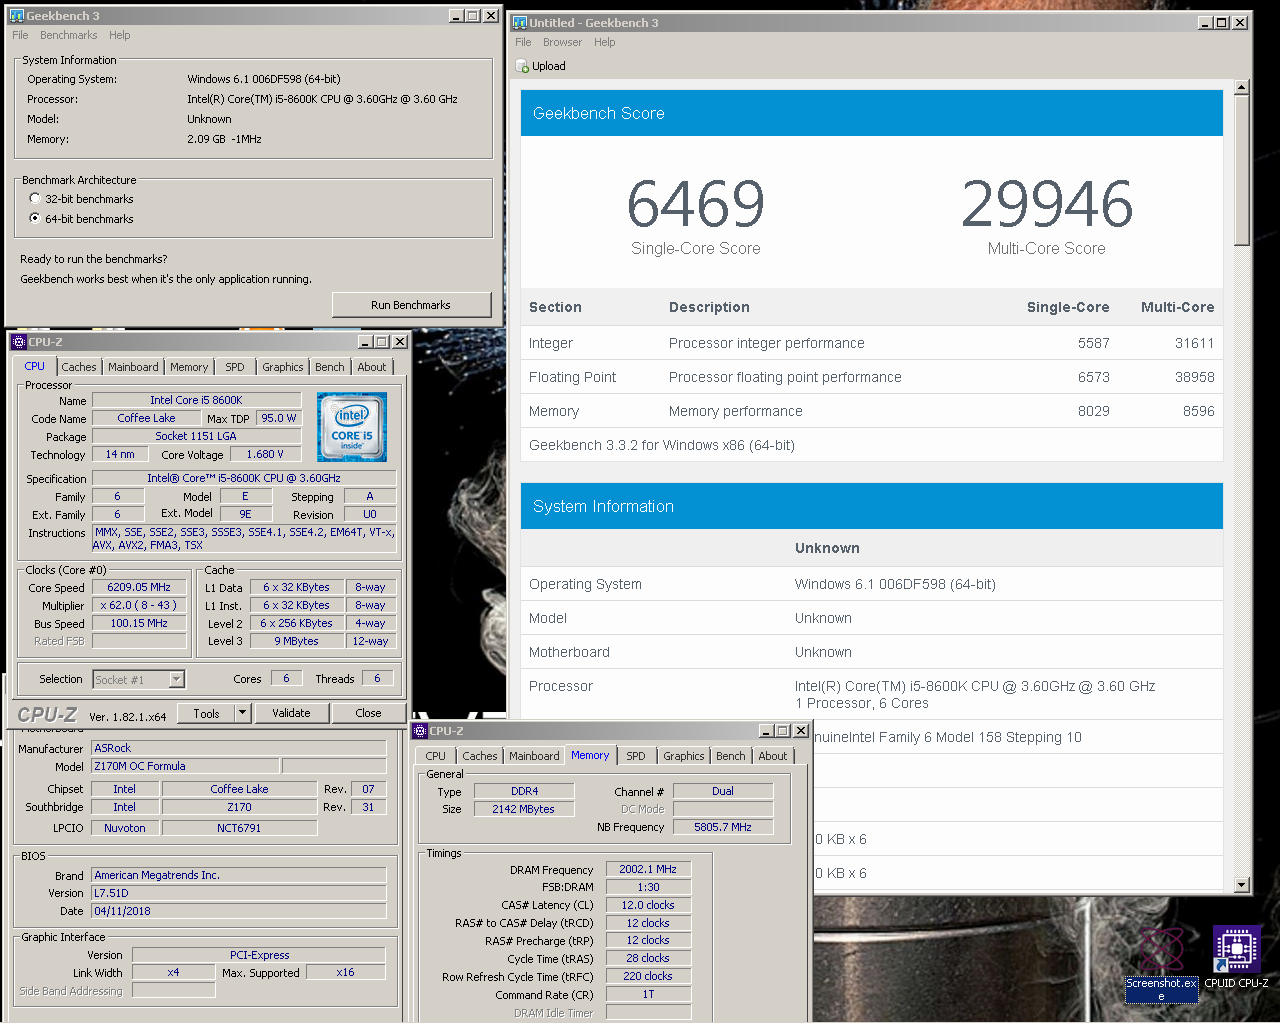1280x1024 pixels.
Task: Open the Tools dropdown arrow in CPU-Z
Action: pos(242,713)
